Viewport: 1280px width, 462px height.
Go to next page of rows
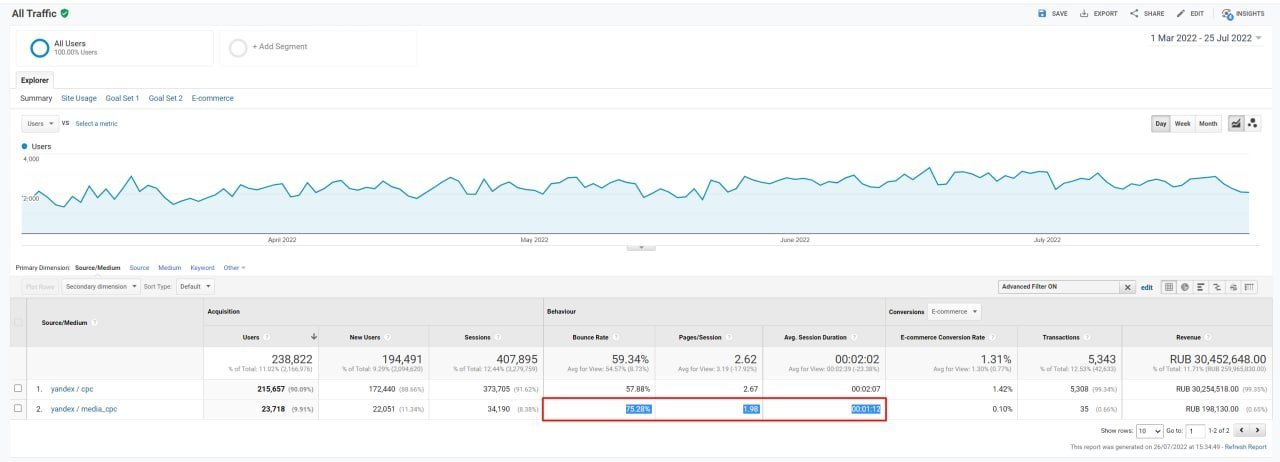tap(1258, 430)
